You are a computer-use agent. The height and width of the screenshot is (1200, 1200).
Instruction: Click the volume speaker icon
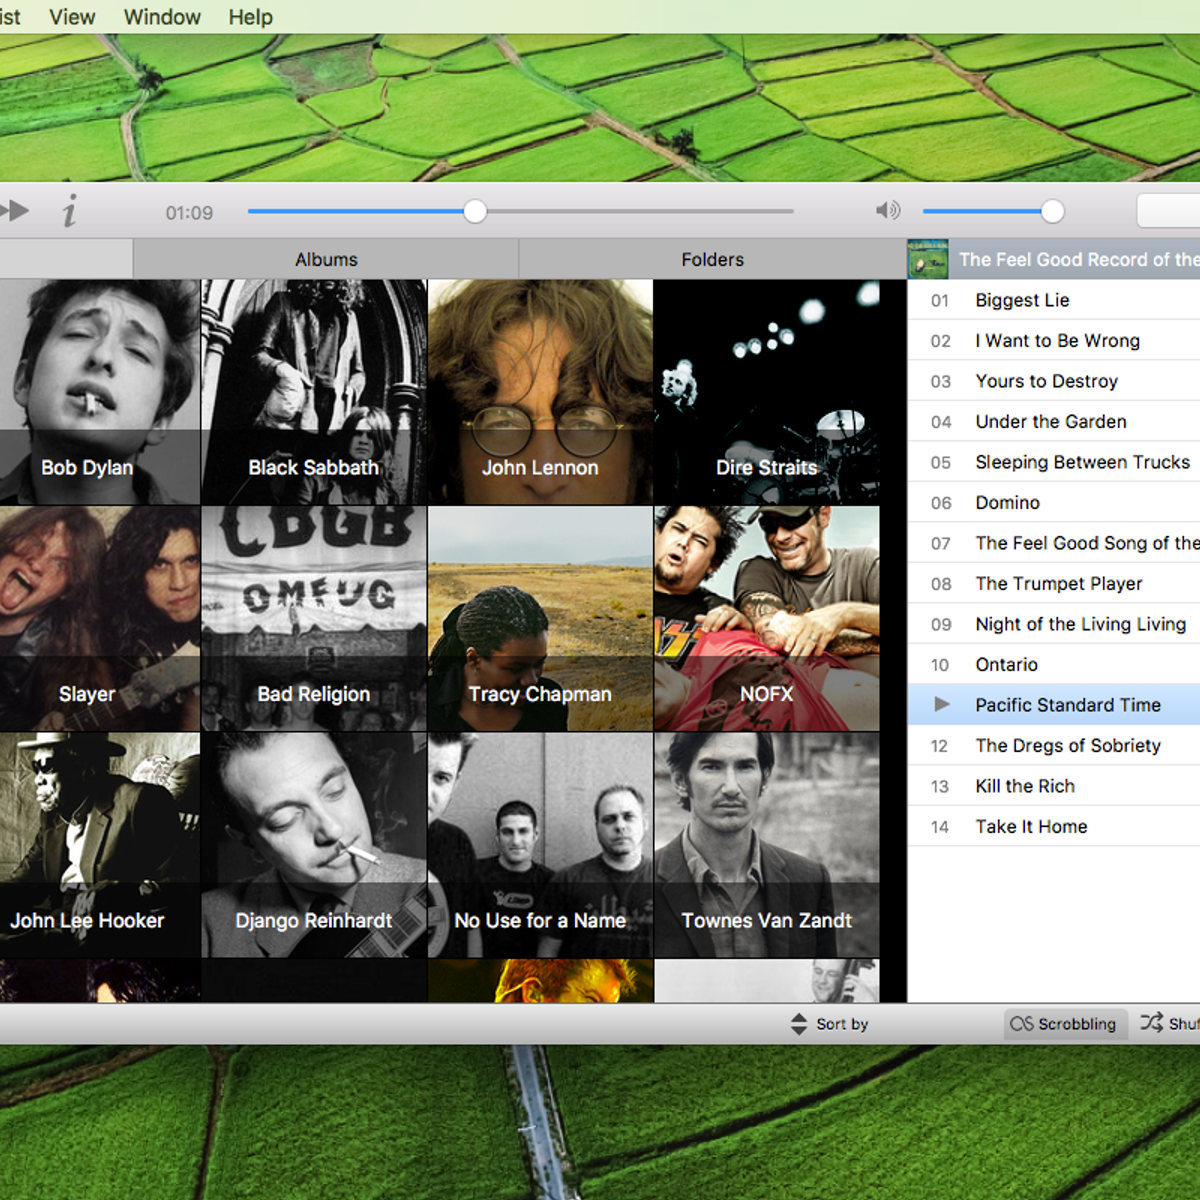point(887,210)
